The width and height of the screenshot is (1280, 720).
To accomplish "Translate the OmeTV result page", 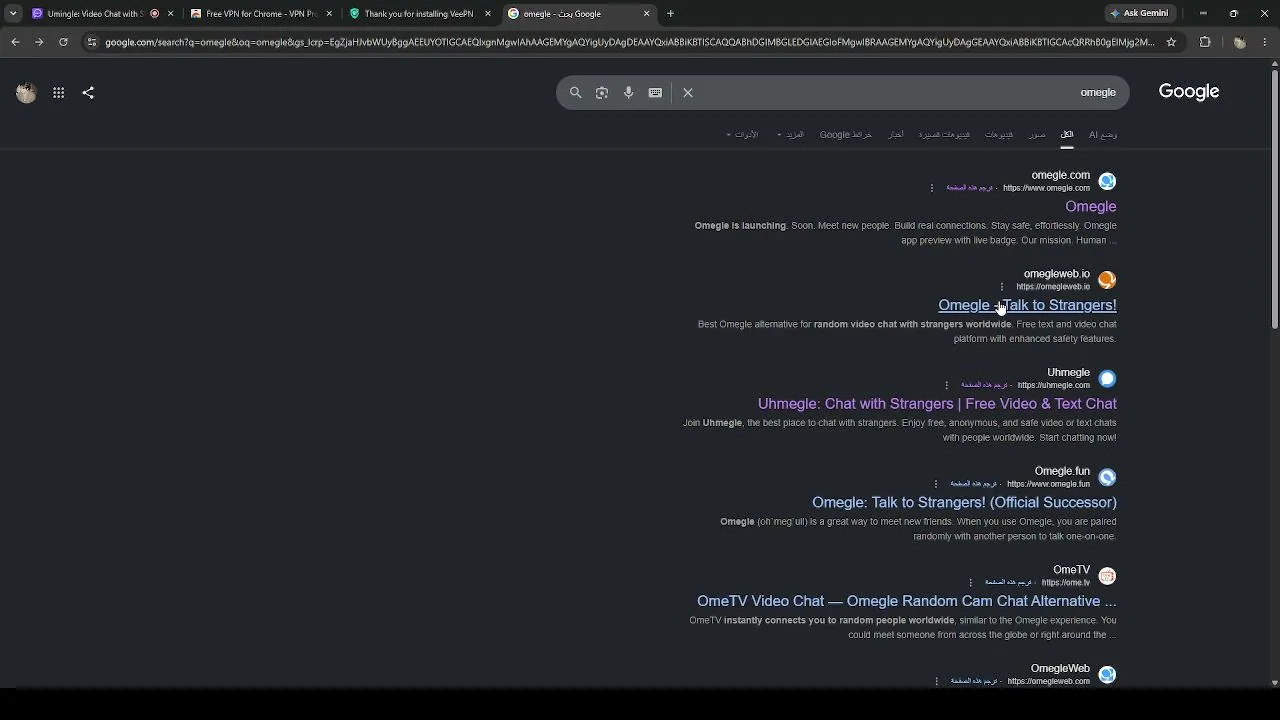I will (1008, 583).
